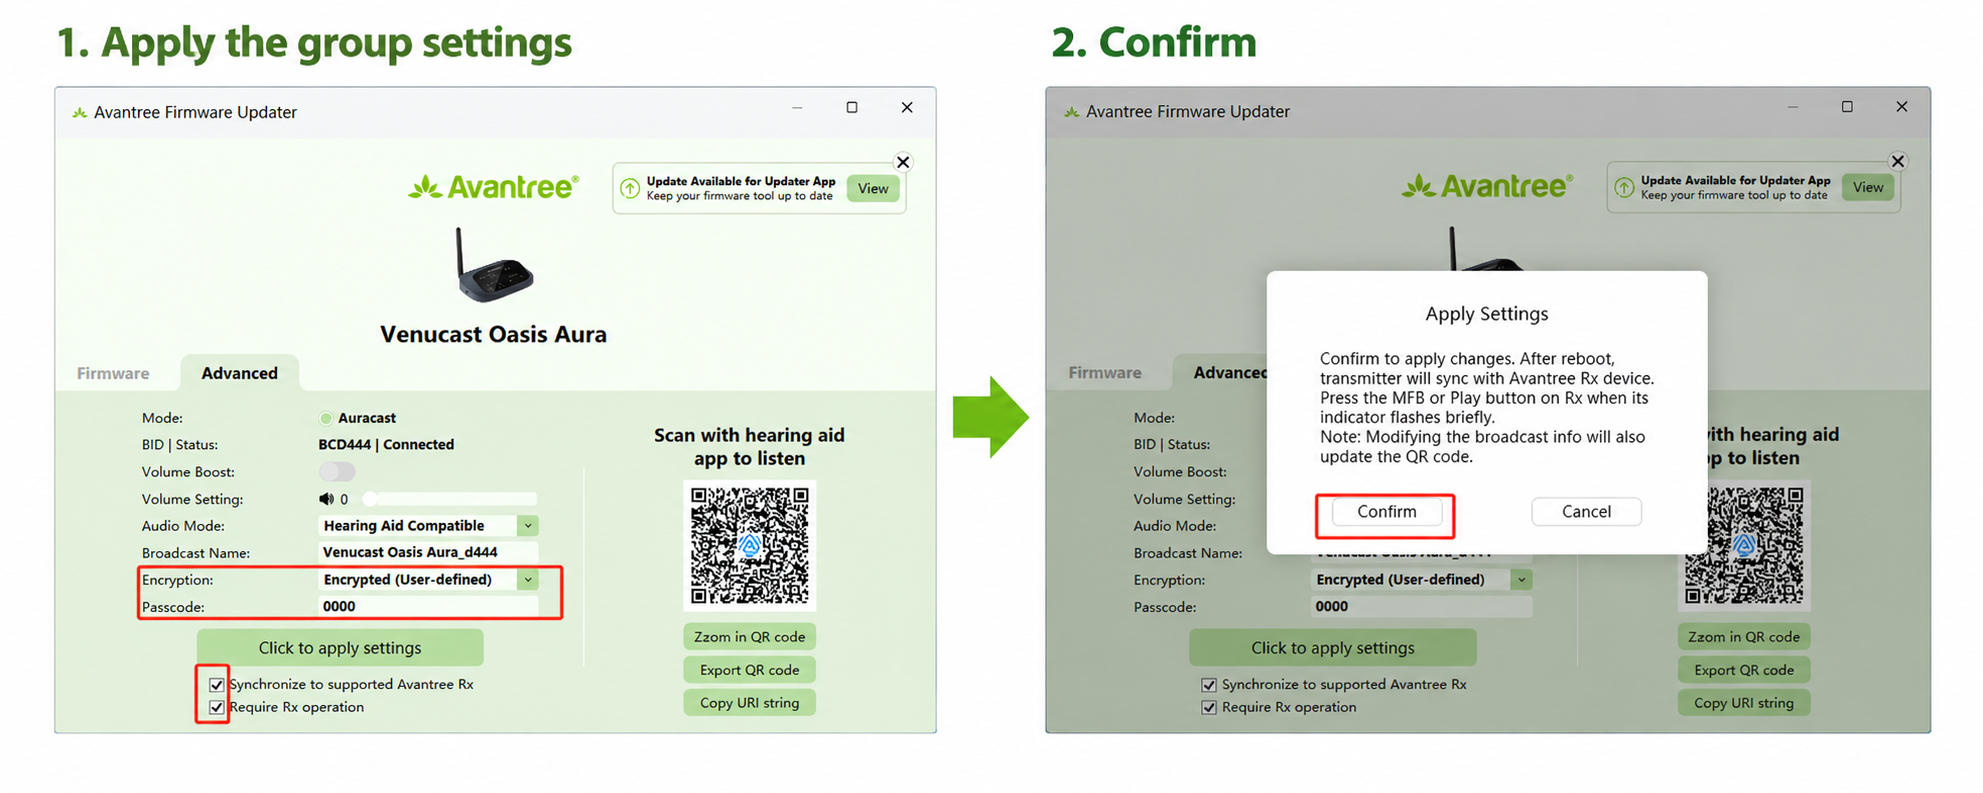Click the Venucast transmitter image in step 1

(x=494, y=266)
